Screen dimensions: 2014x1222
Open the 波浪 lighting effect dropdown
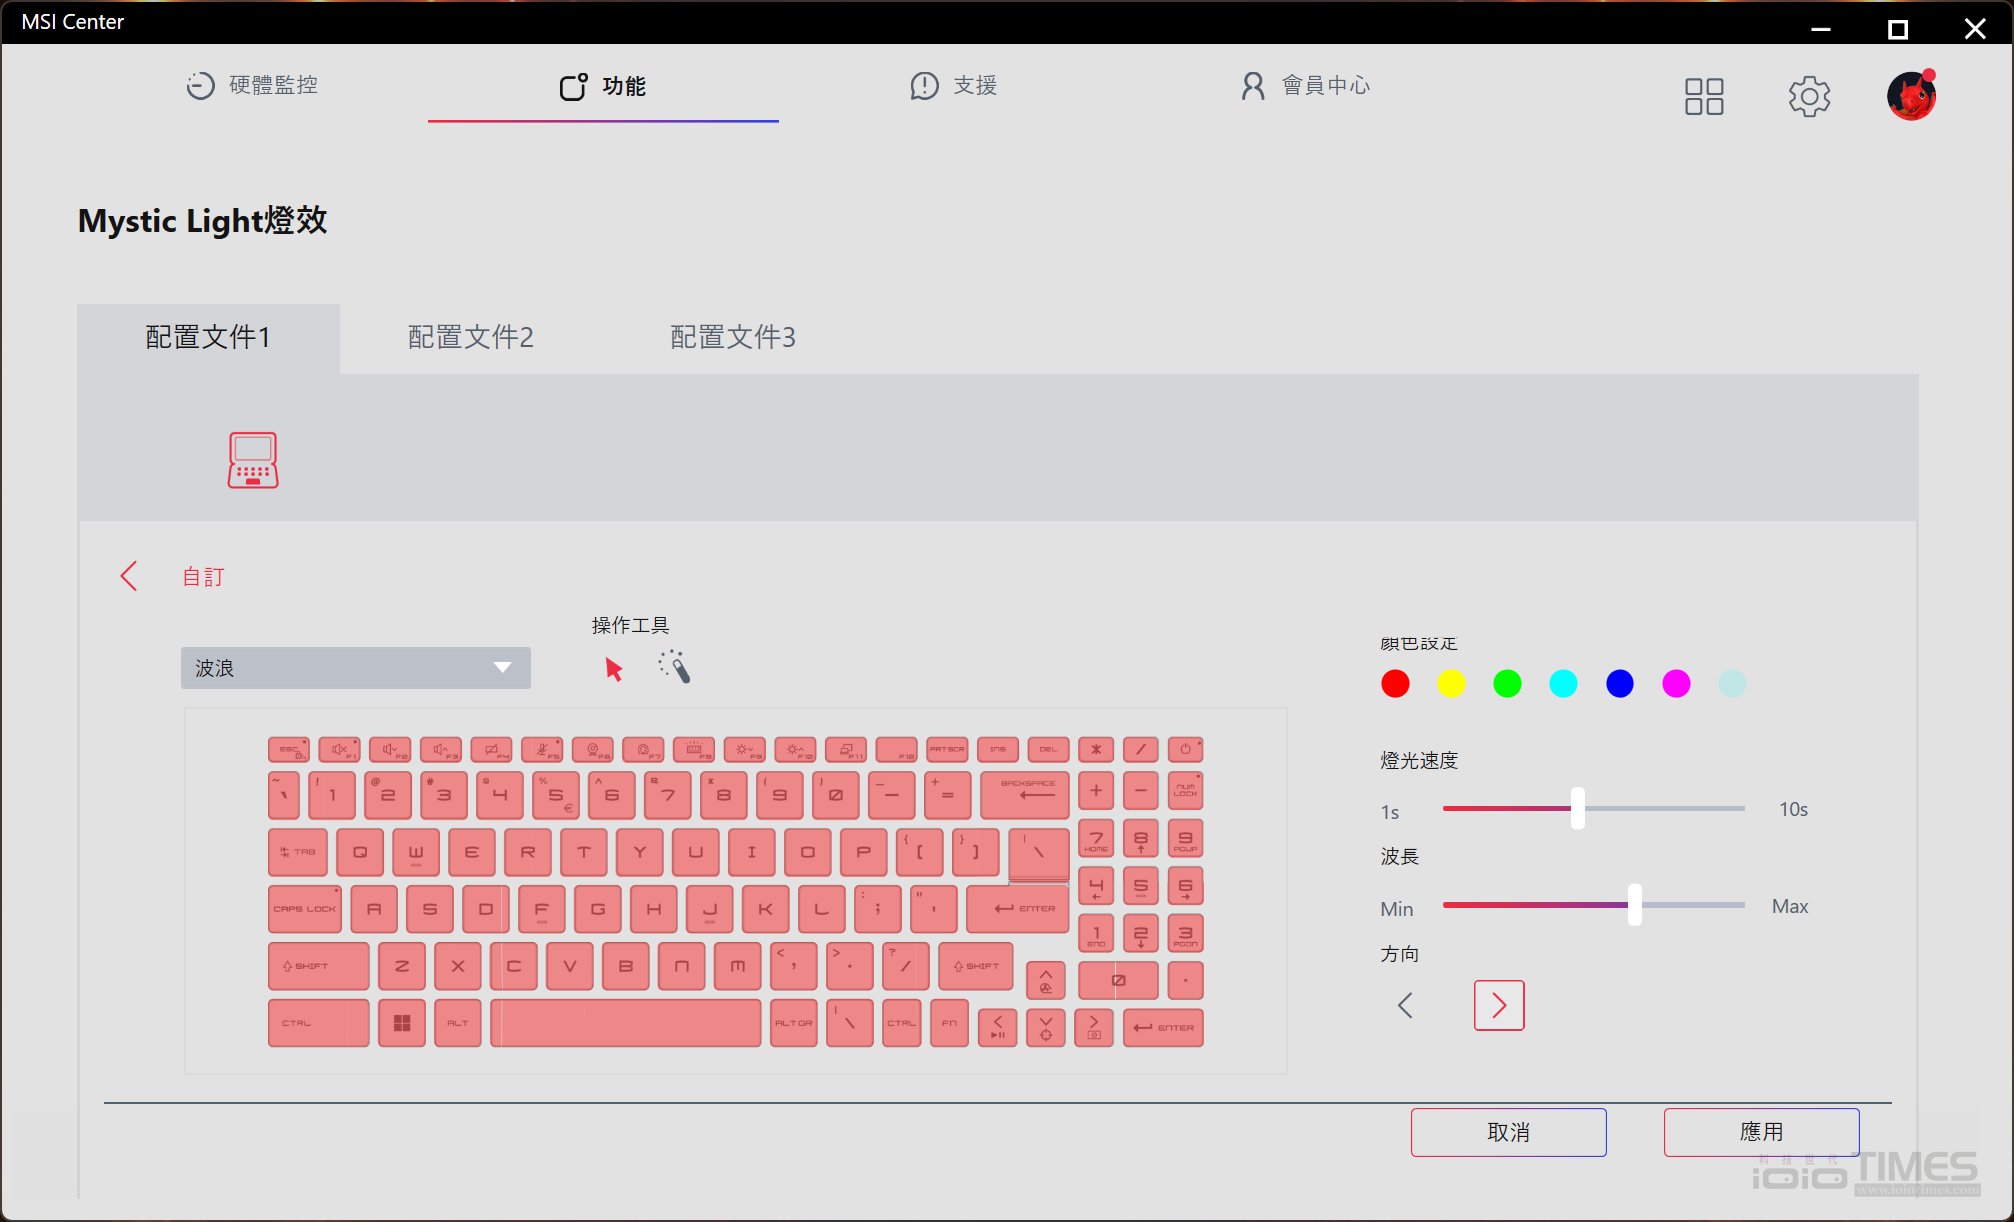(355, 668)
